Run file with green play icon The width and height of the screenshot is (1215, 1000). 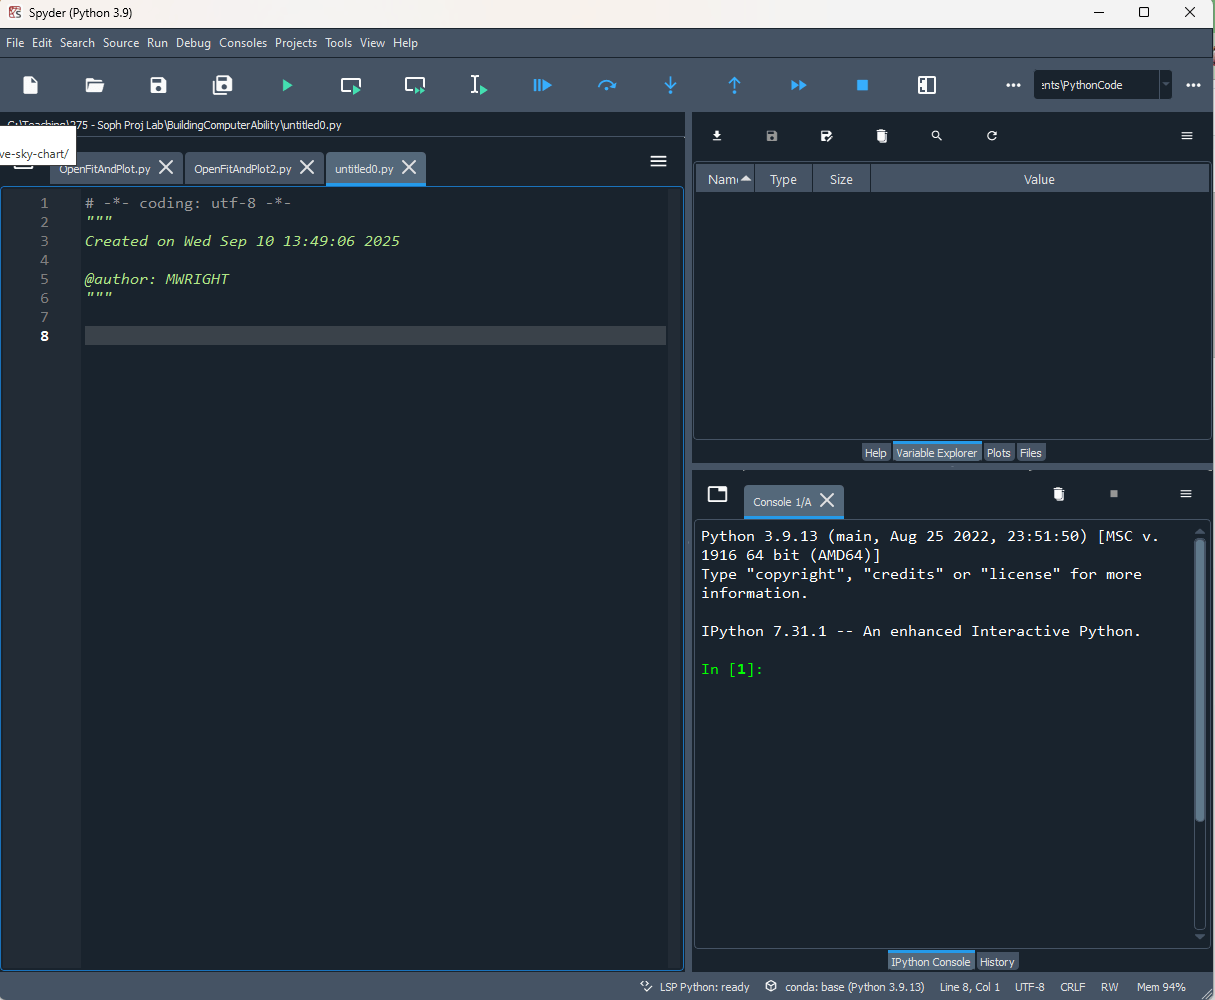click(x=287, y=85)
